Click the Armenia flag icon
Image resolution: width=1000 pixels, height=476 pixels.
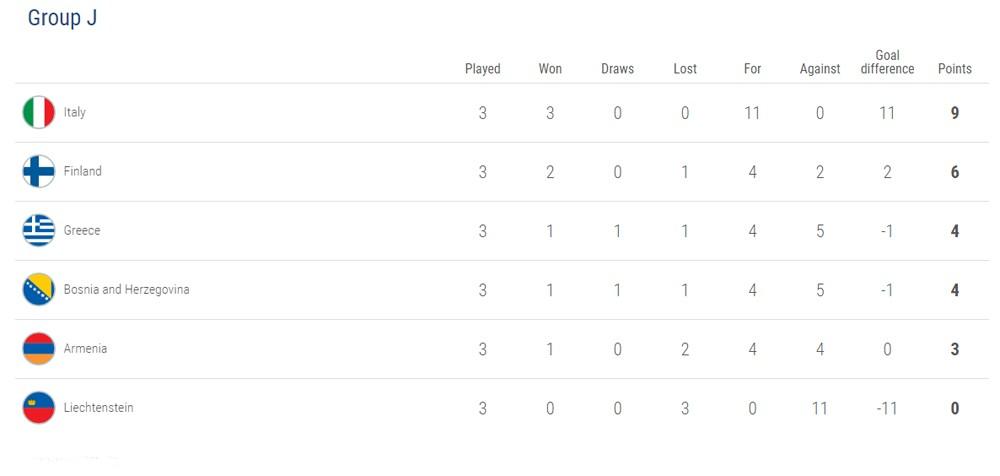tap(39, 348)
